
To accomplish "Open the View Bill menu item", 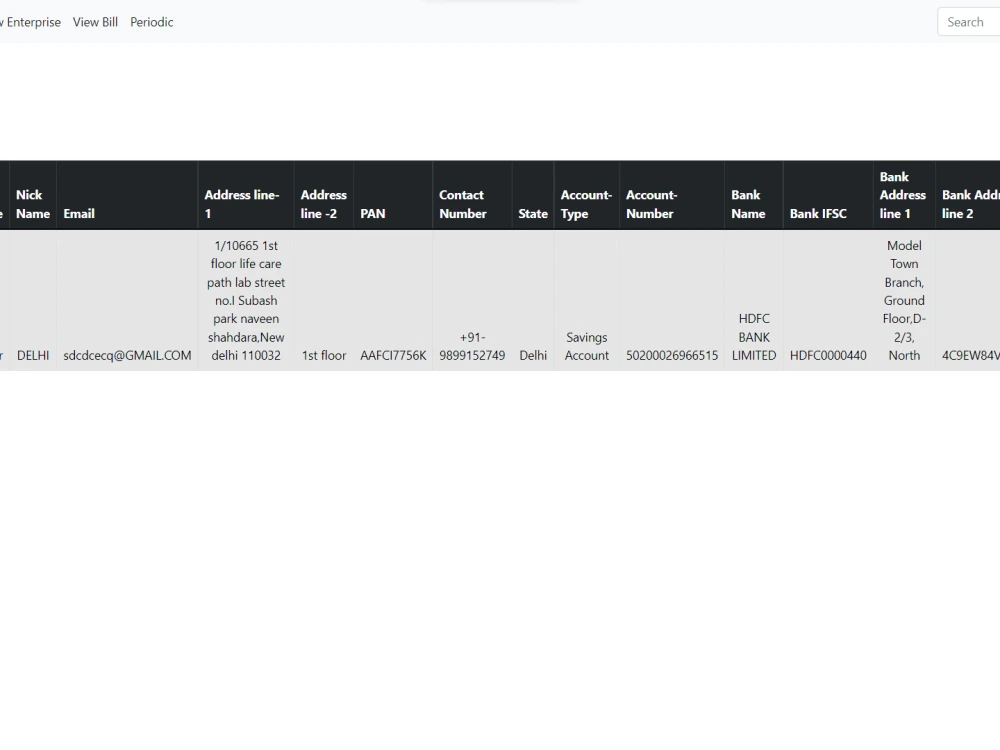I will [95, 22].
